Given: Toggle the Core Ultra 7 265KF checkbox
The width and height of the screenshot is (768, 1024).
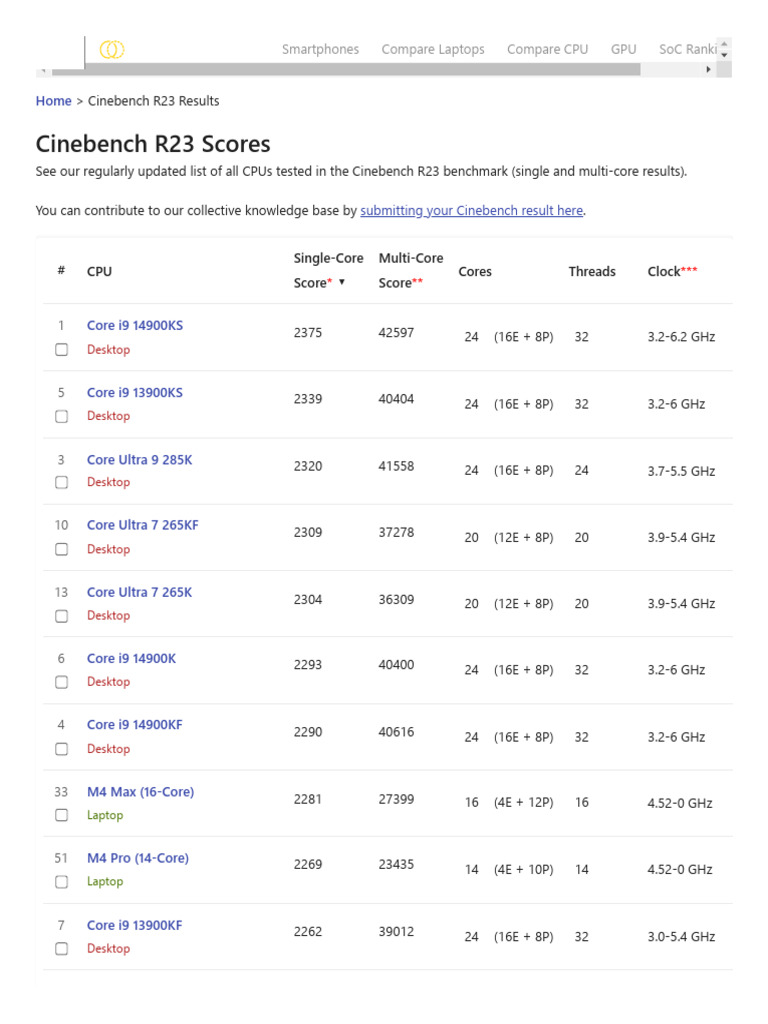Looking at the screenshot, I should tap(62, 549).
